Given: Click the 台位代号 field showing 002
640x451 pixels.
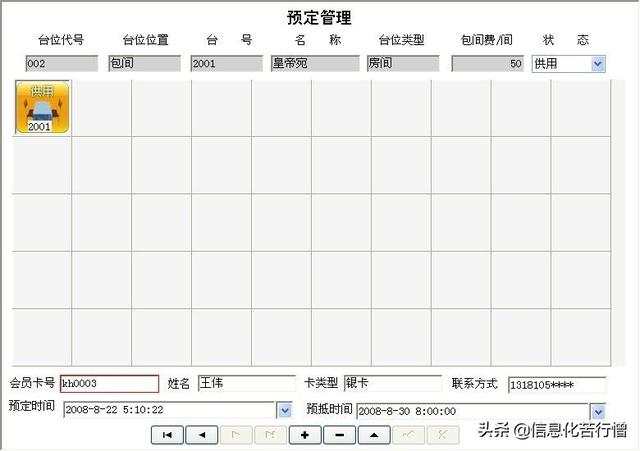Looking at the screenshot, I should pos(61,64).
